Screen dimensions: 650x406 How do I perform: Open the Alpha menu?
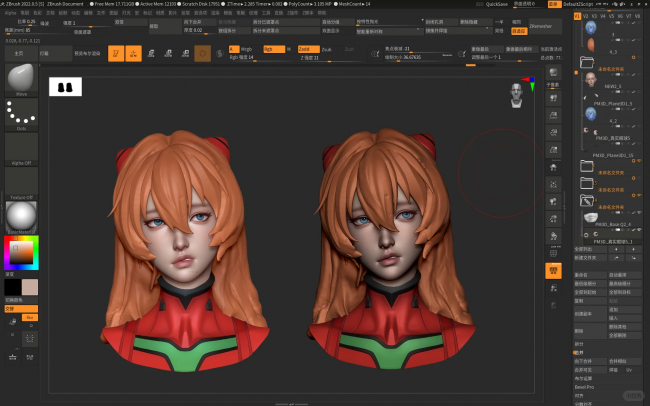tap(10, 13)
